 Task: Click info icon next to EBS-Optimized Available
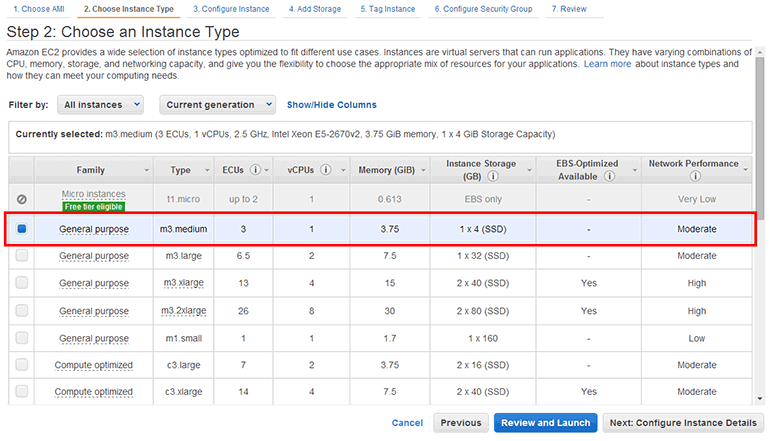coord(607,176)
